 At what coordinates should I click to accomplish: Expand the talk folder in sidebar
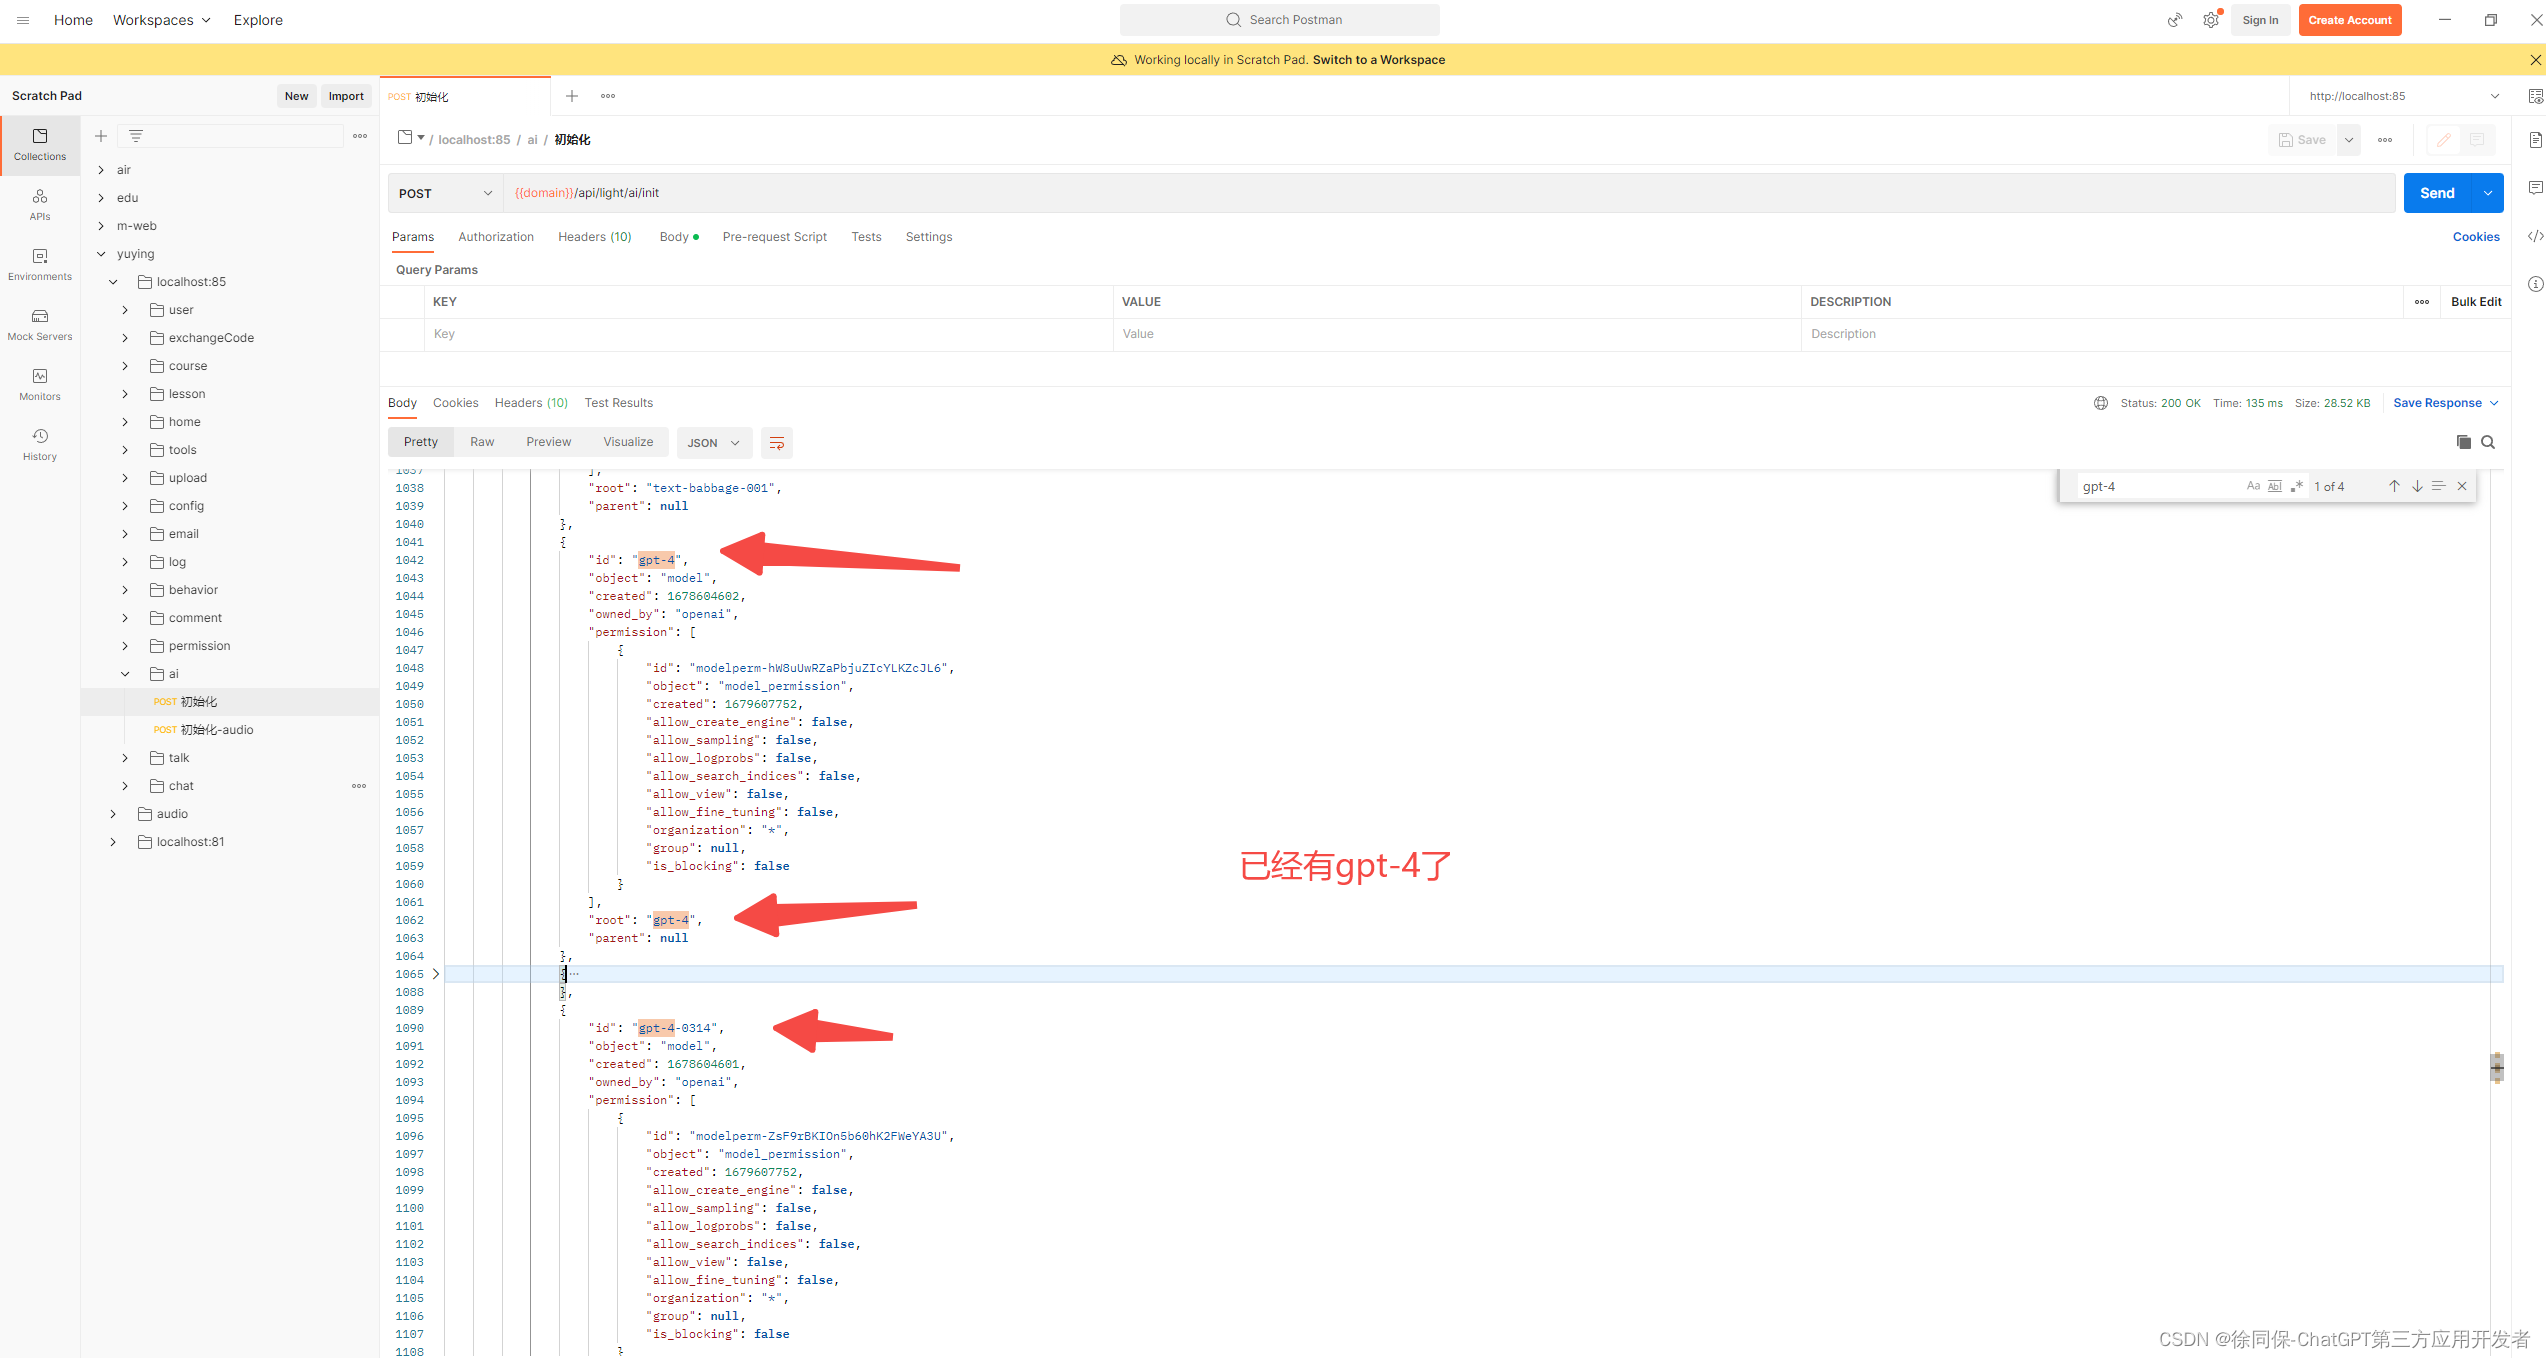coord(125,758)
